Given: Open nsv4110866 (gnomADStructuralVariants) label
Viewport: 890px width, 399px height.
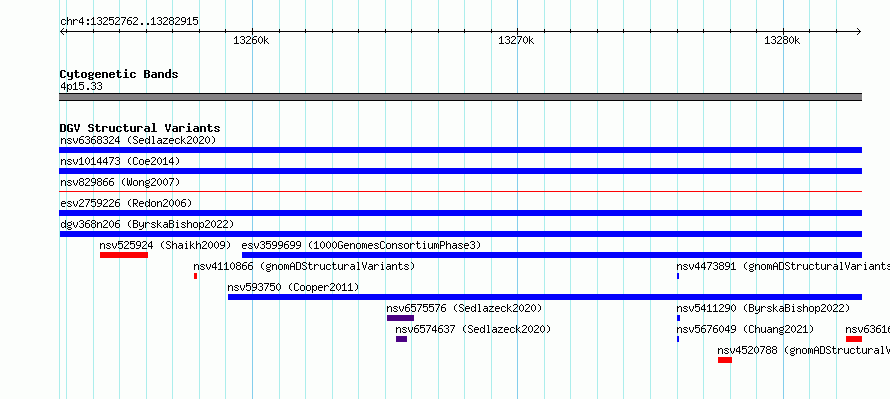Looking at the screenshot, I should (x=304, y=266).
